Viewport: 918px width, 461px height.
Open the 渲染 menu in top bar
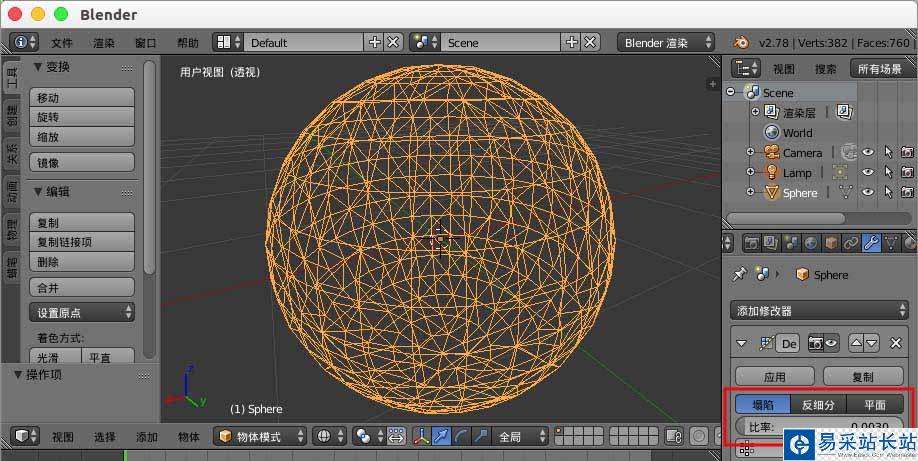tap(104, 43)
